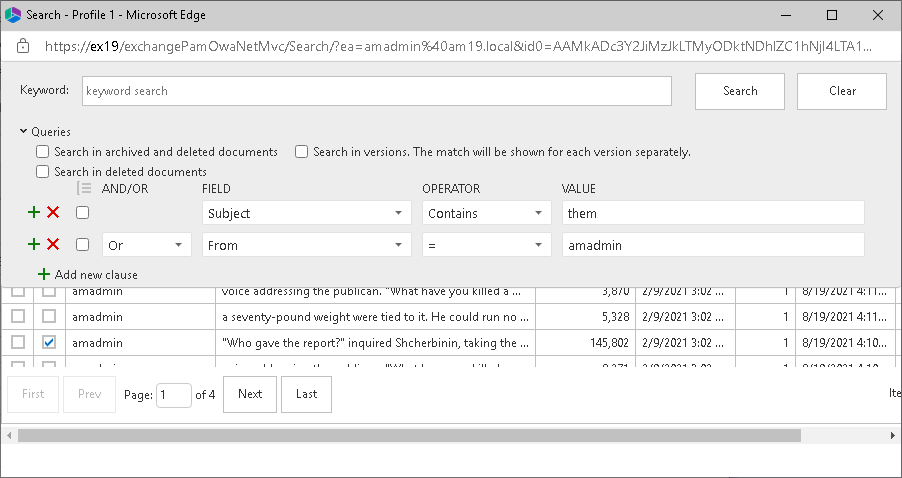Image resolution: width=902 pixels, height=478 pixels.
Task: Enable Search in versions checkbox
Action: (301, 152)
